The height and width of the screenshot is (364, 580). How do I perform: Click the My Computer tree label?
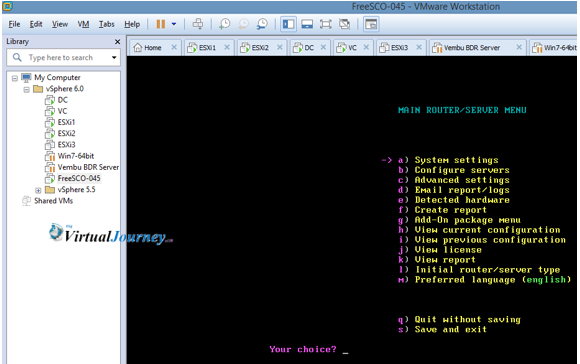point(57,77)
